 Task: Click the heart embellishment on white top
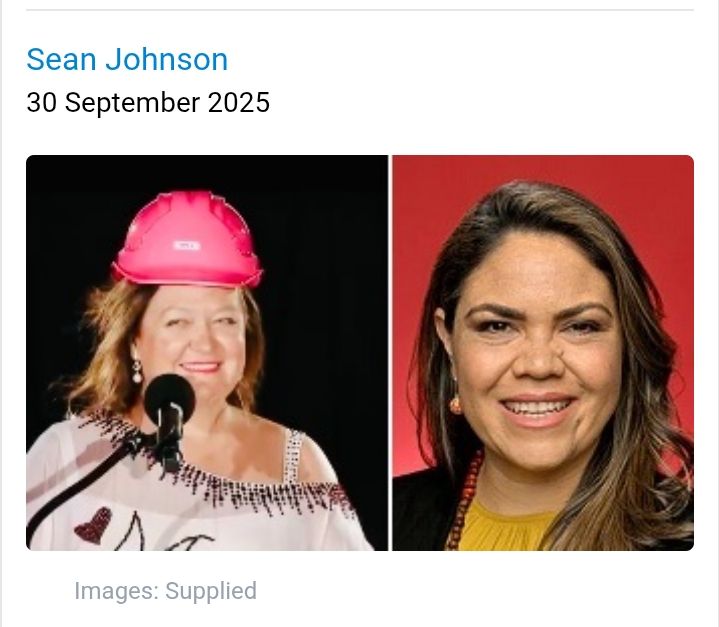[x=94, y=526]
